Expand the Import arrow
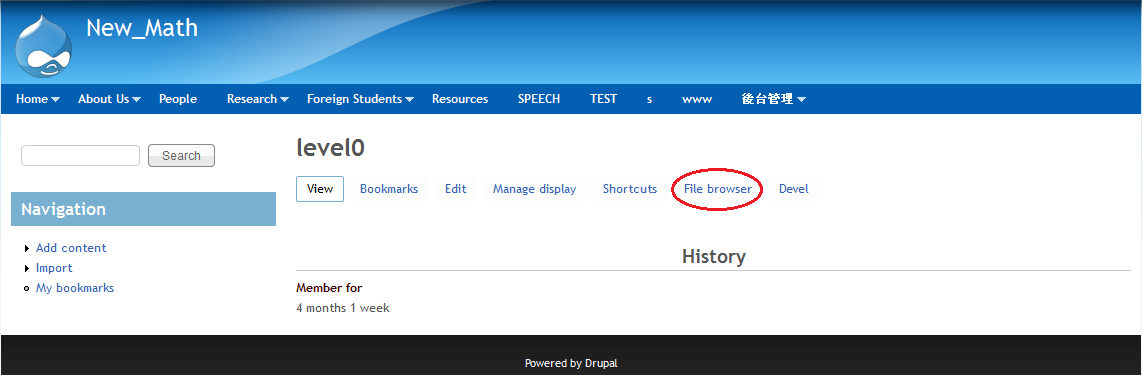This screenshot has height=375, width=1142. (27, 269)
